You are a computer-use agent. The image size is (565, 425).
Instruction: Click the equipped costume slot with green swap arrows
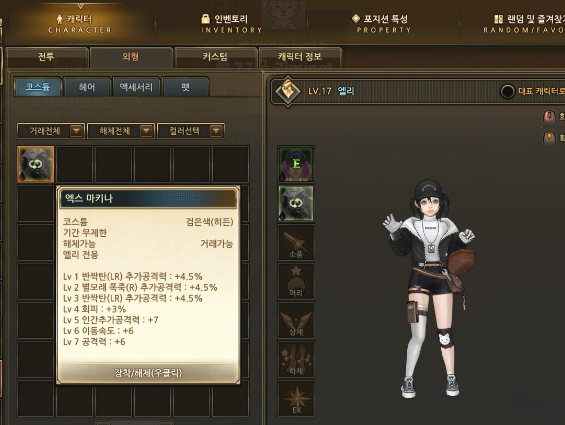[296, 203]
